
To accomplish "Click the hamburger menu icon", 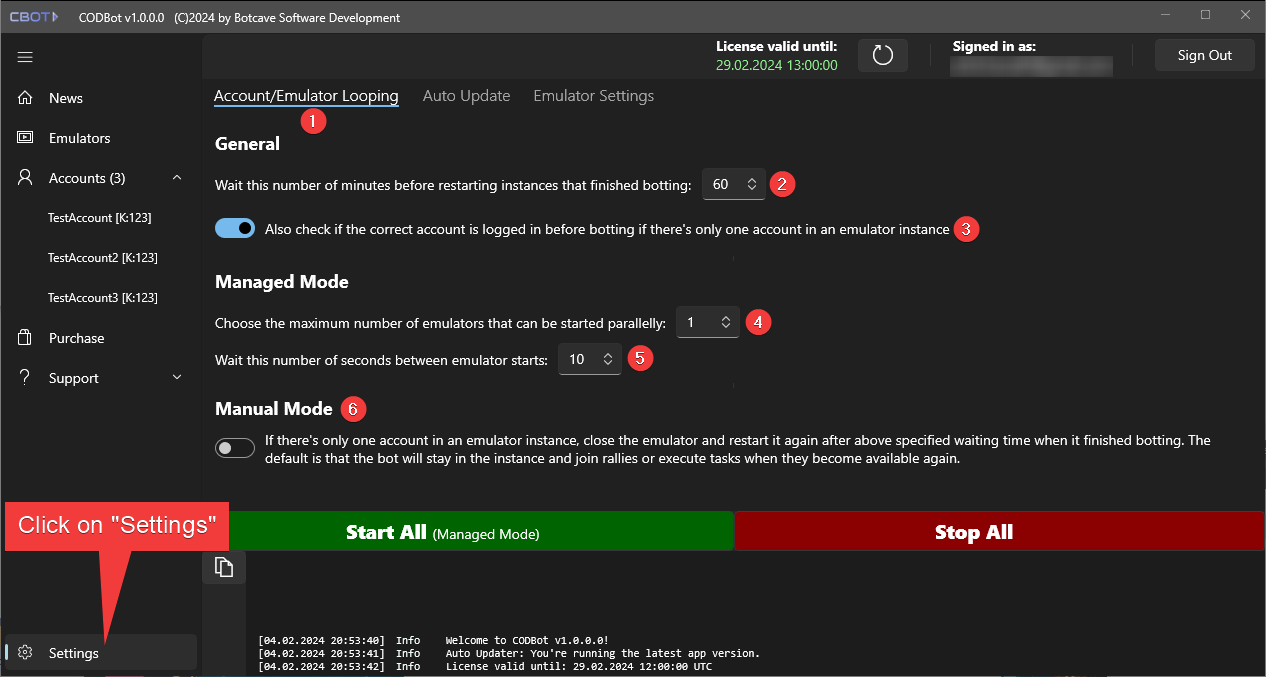I will coord(25,57).
